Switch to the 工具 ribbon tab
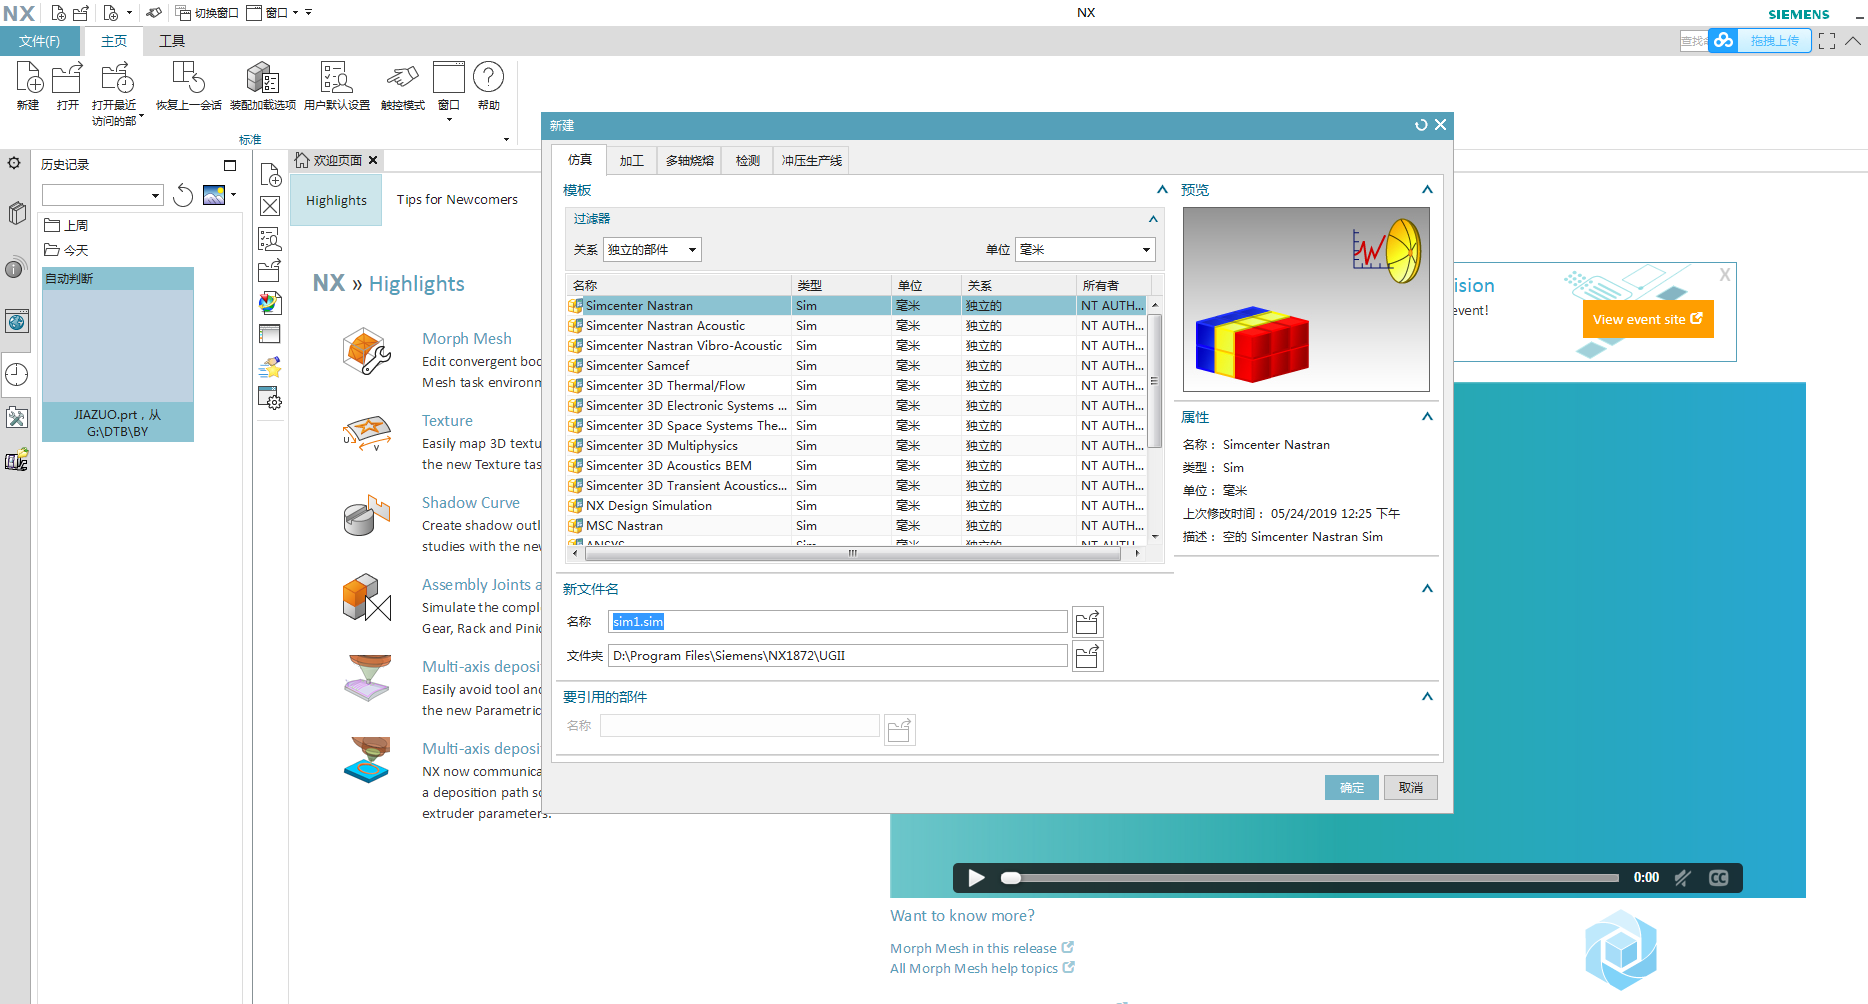Viewport: 1868px width, 1004px height. coord(172,41)
